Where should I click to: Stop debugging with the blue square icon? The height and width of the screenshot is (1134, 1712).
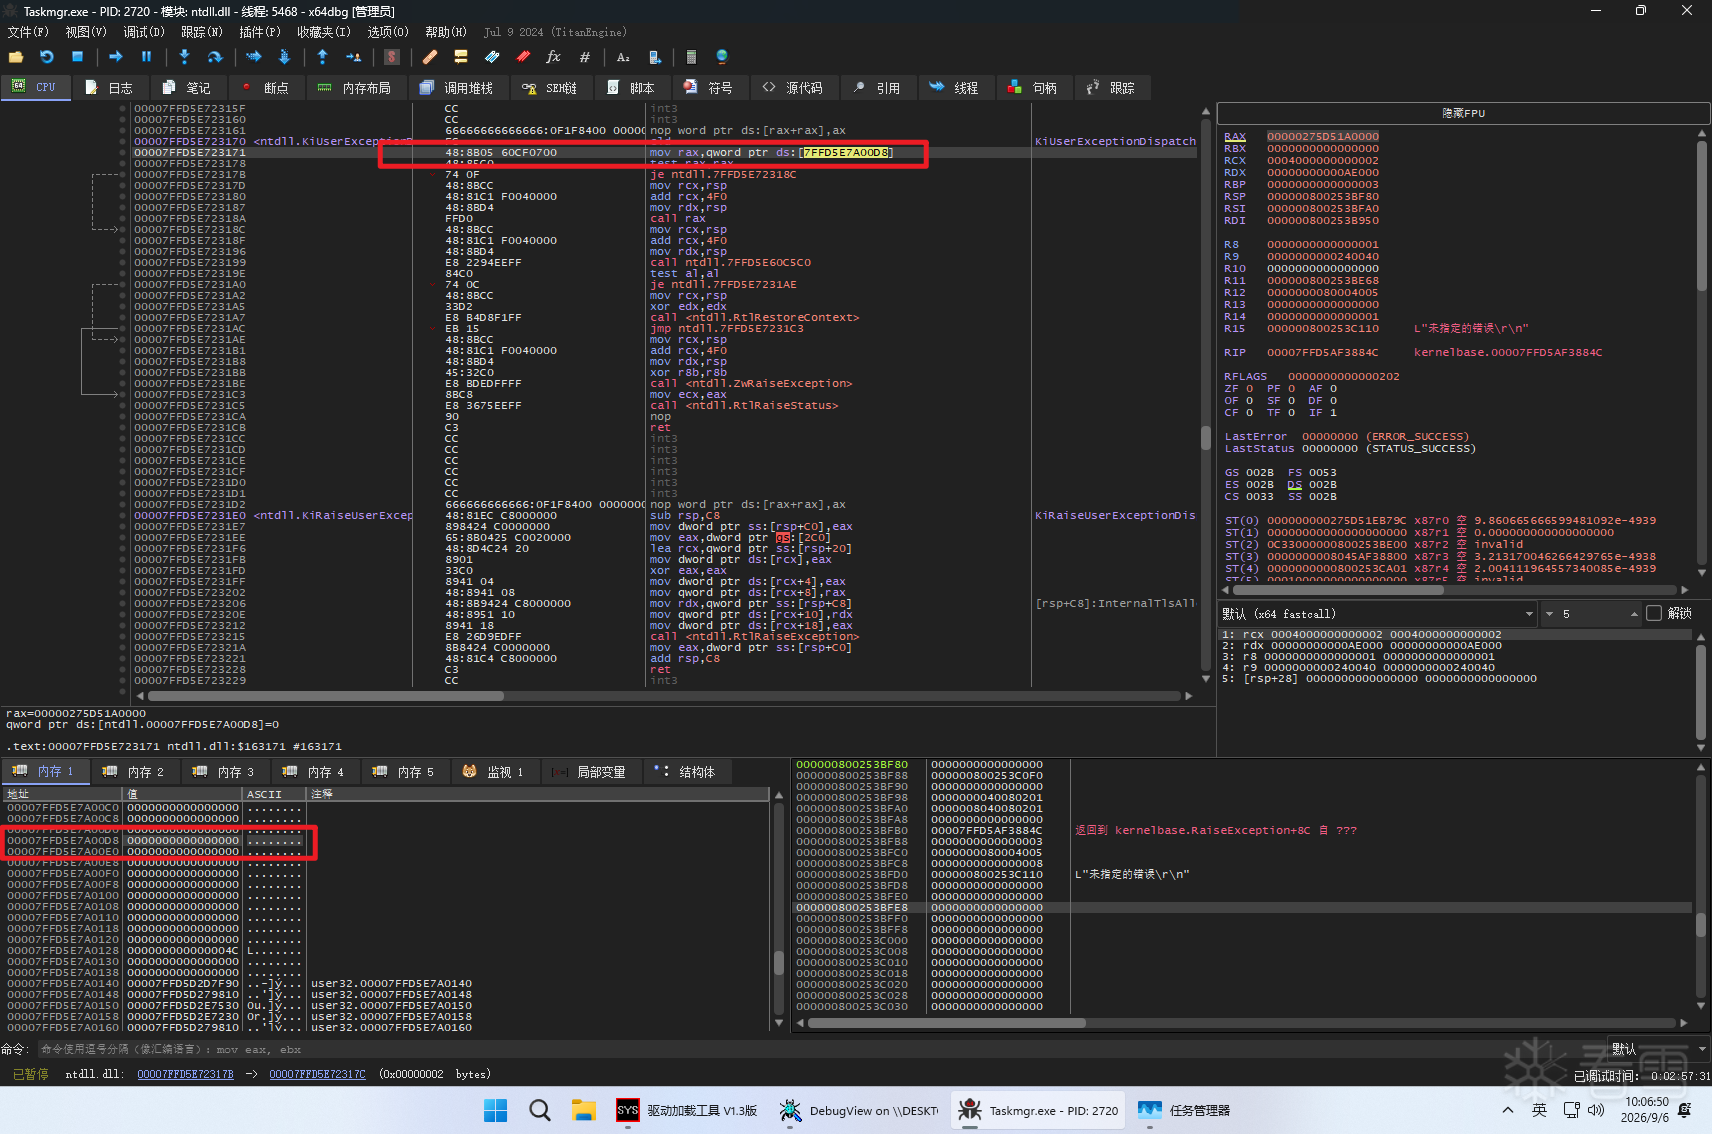(77, 57)
